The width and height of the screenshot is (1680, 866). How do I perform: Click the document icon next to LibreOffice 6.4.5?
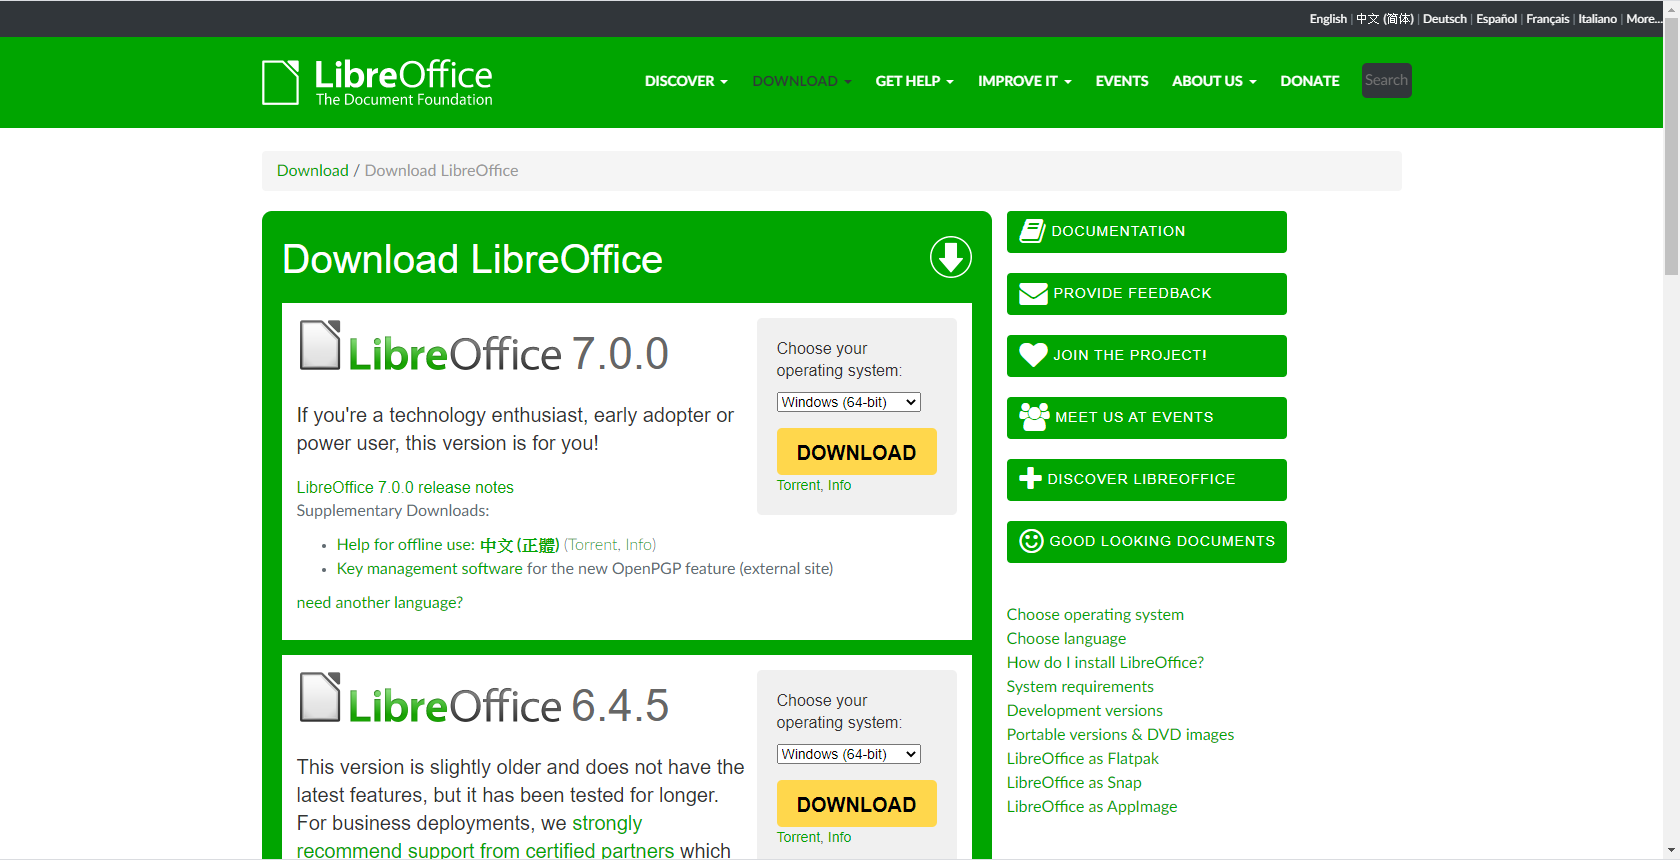coord(320,697)
